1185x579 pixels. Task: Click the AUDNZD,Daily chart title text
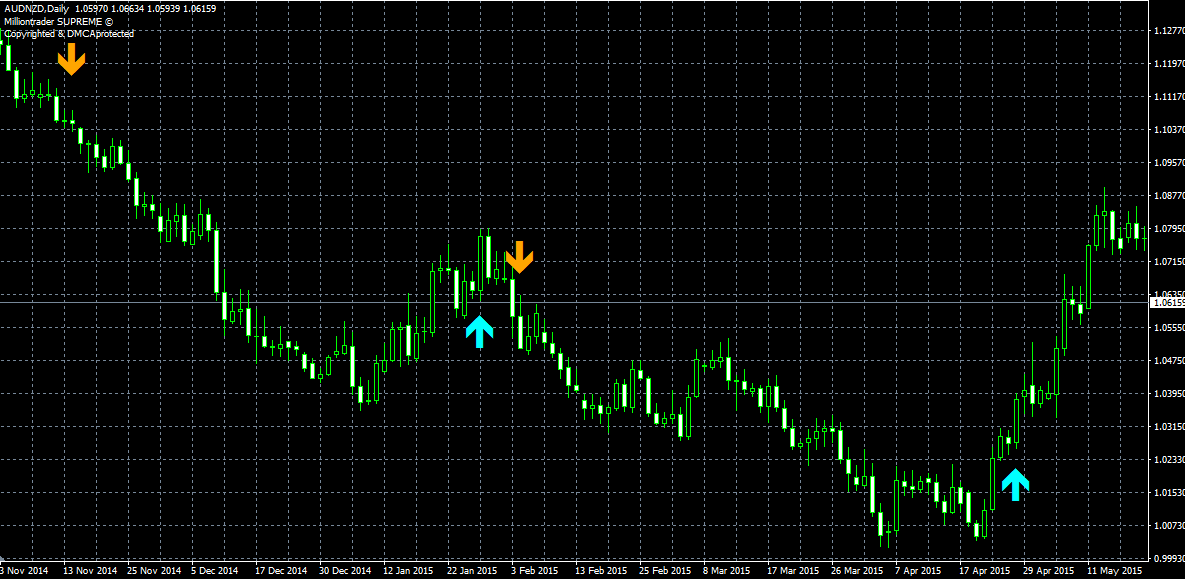(36, 11)
